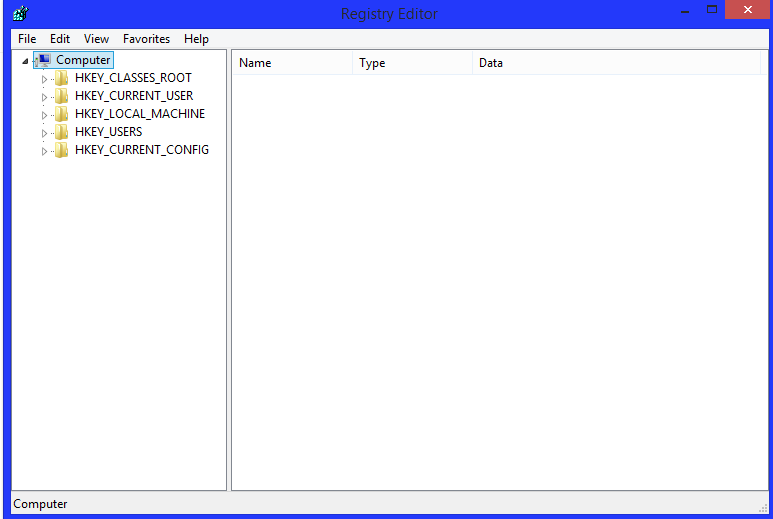
Task: Open the Help menu
Action: 196,39
